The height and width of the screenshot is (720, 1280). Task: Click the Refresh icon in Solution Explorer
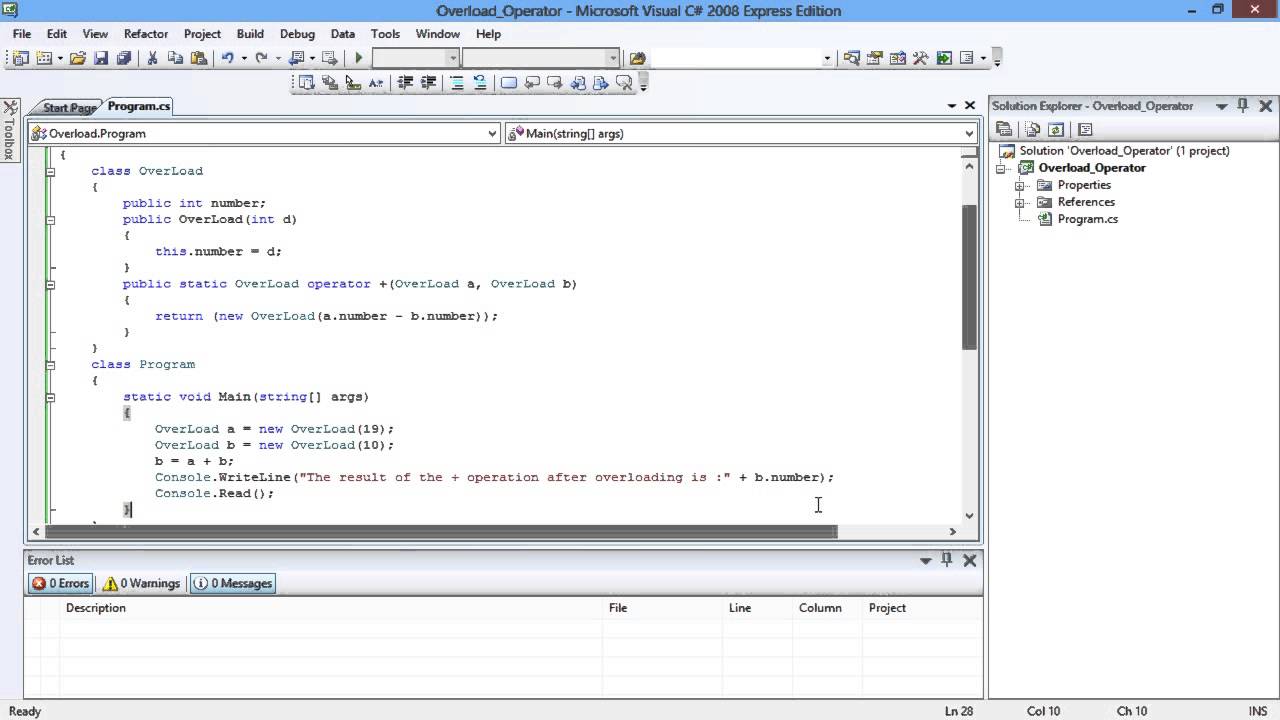point(1056,129)
